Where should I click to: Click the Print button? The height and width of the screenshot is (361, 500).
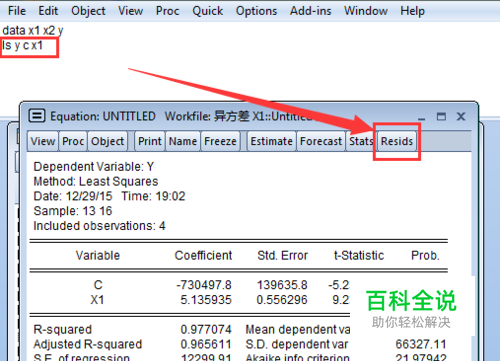coord(150,141)
